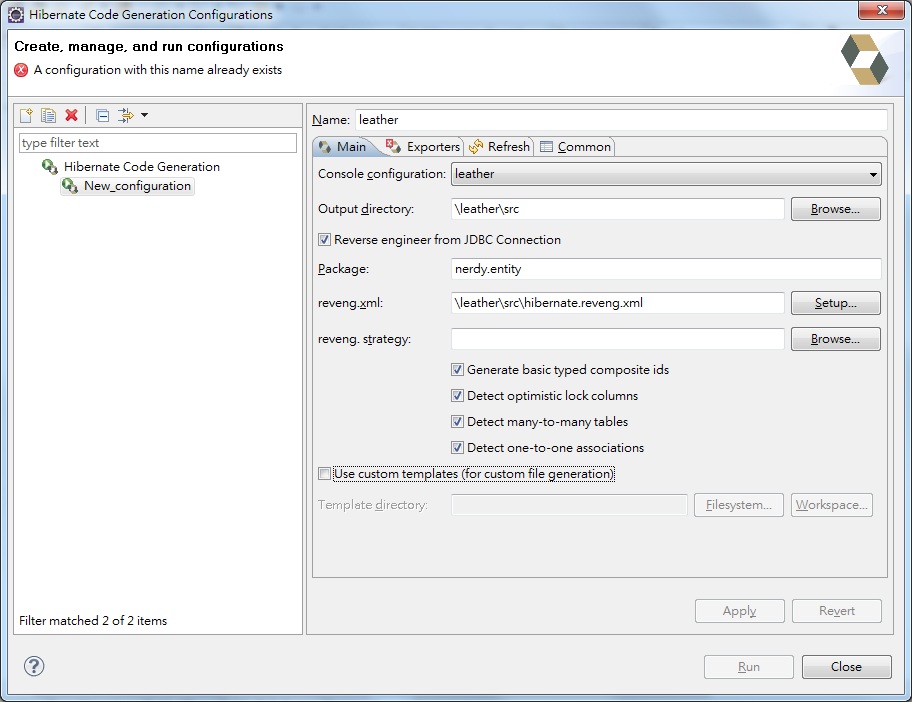Switch to the Common tab

click(x=575, y=147)
